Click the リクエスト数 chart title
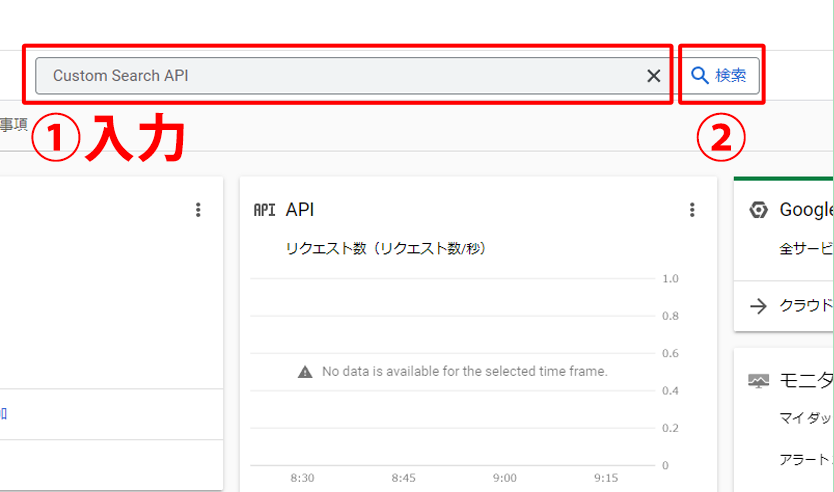The image size is (834, 492). [385, 249]
